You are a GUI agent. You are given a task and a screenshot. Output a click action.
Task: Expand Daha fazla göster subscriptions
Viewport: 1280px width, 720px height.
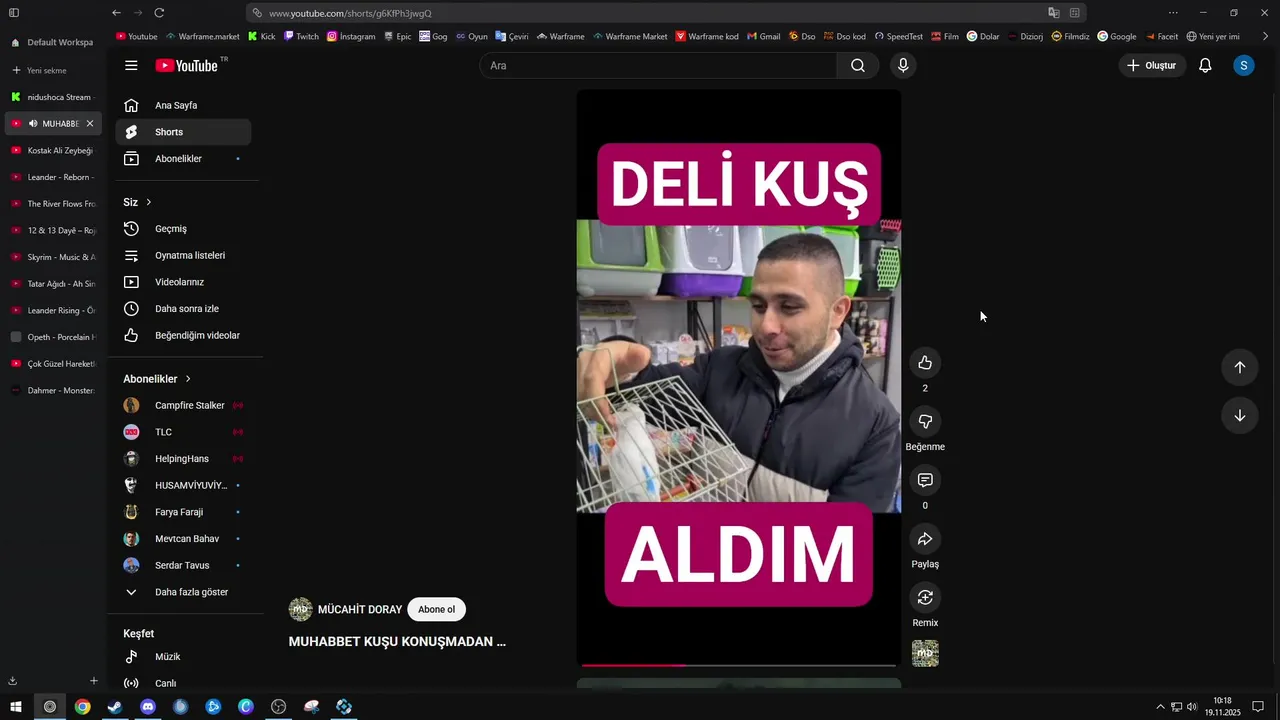pos(183,592)
